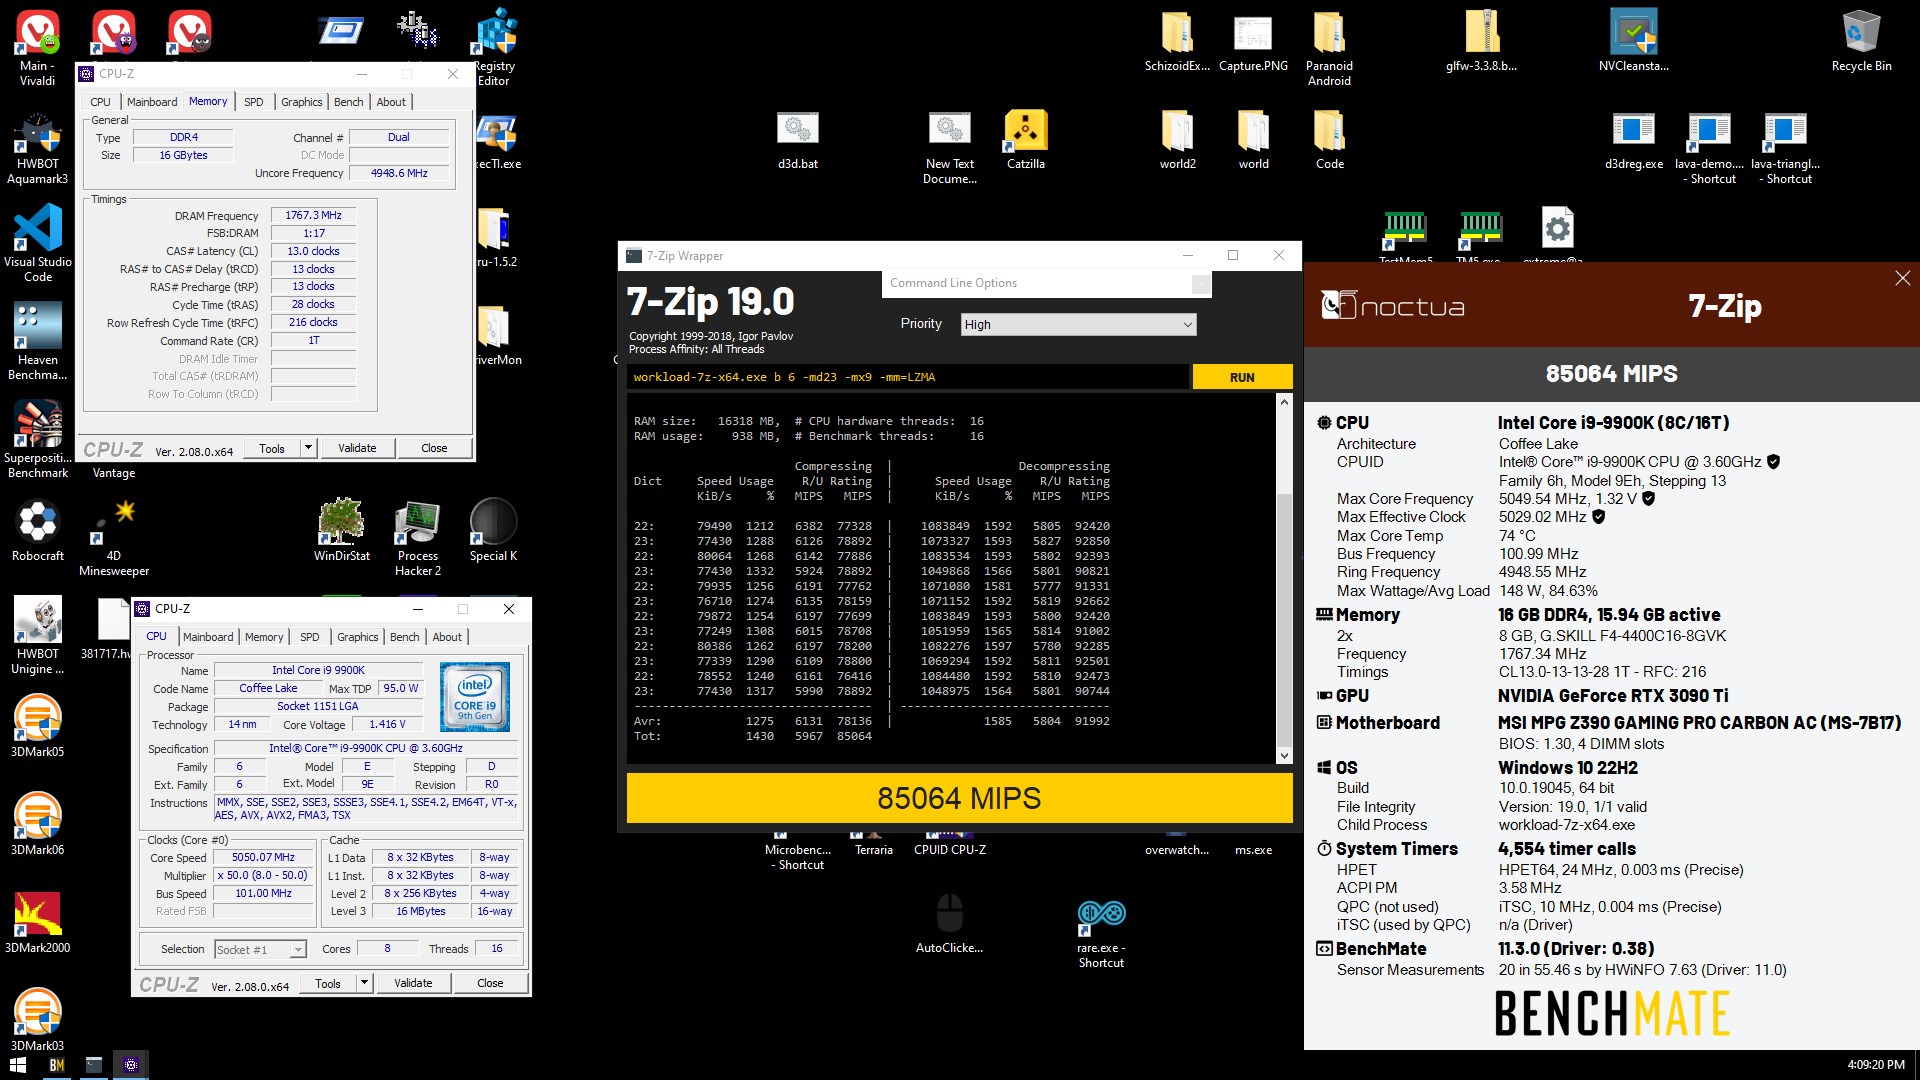Launch Superposition Benchmark shortcut
1920x1080 pixels.
point(37,440)
